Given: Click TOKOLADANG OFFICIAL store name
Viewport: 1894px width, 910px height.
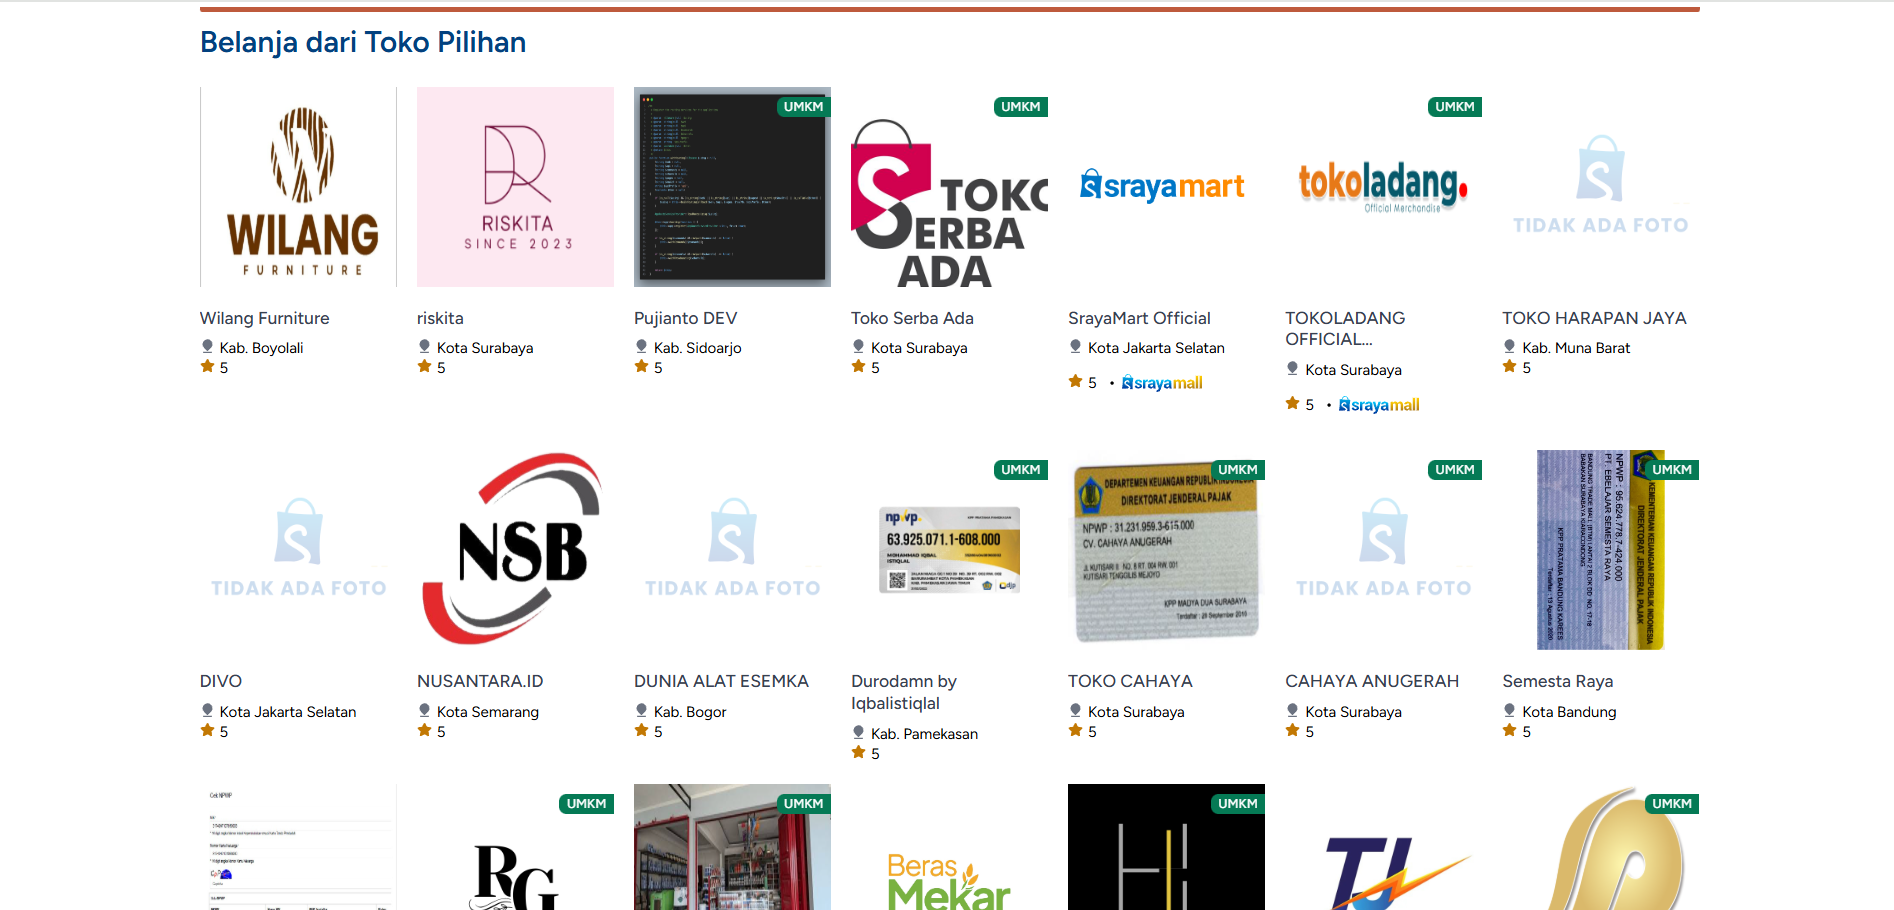Looking at the screenshot, I should point(1345,329).
